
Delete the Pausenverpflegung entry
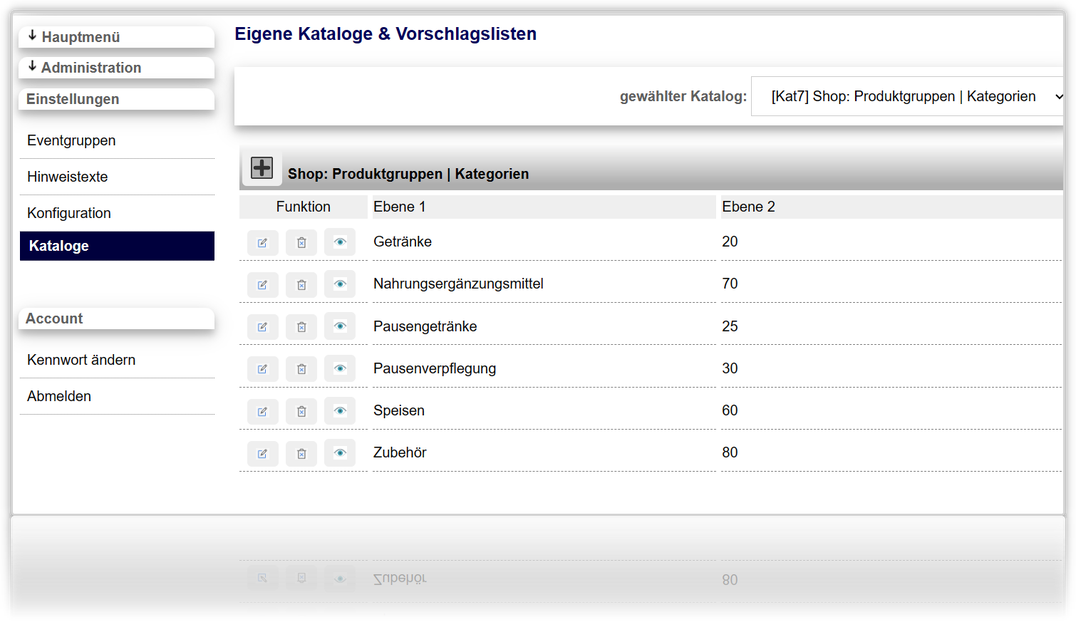pos(301,369)
